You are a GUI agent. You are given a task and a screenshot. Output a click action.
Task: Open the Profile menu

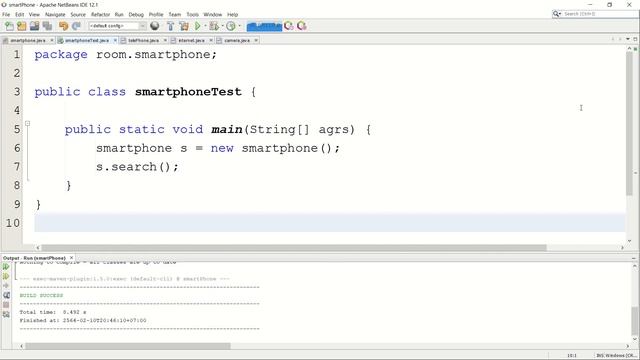tap(156, 14)
